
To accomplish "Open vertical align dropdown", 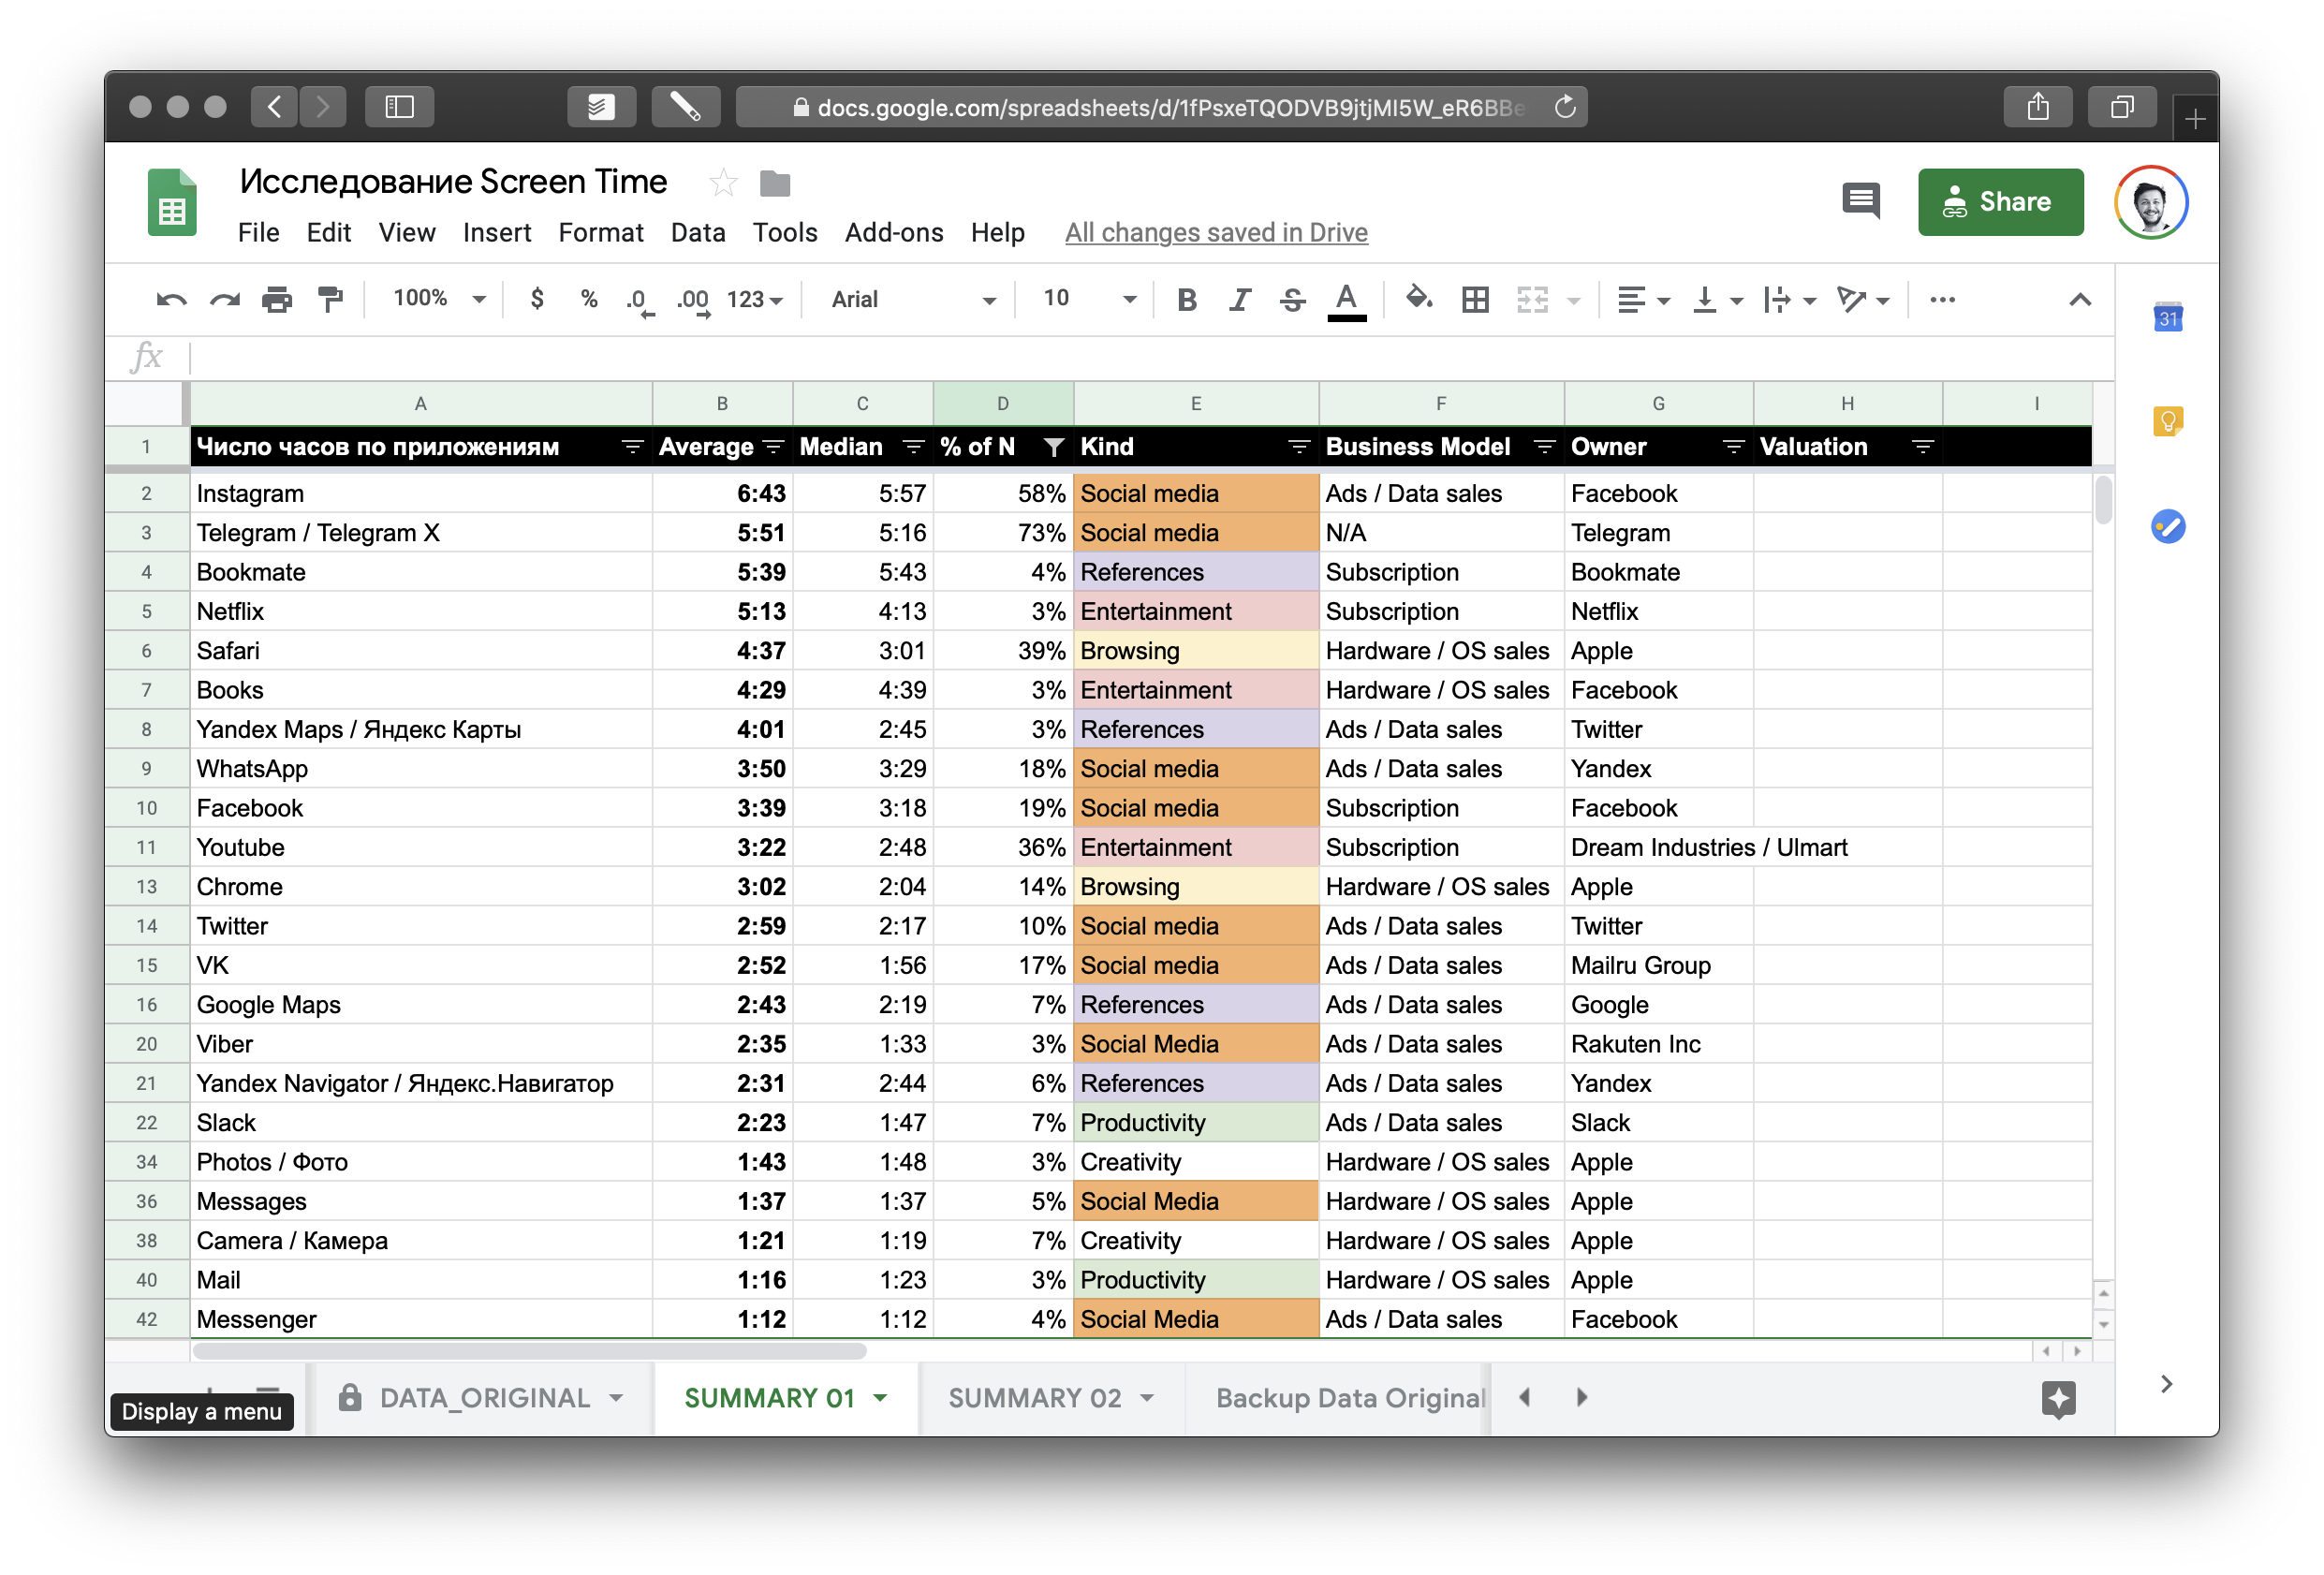I will [1716, 299].
